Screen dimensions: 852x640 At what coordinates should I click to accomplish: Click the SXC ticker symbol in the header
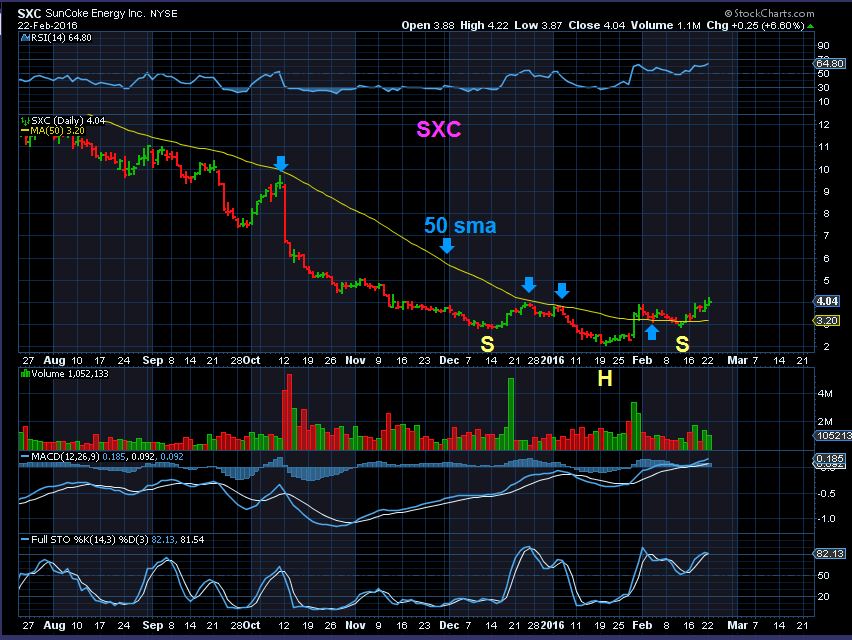coord(29,14)
